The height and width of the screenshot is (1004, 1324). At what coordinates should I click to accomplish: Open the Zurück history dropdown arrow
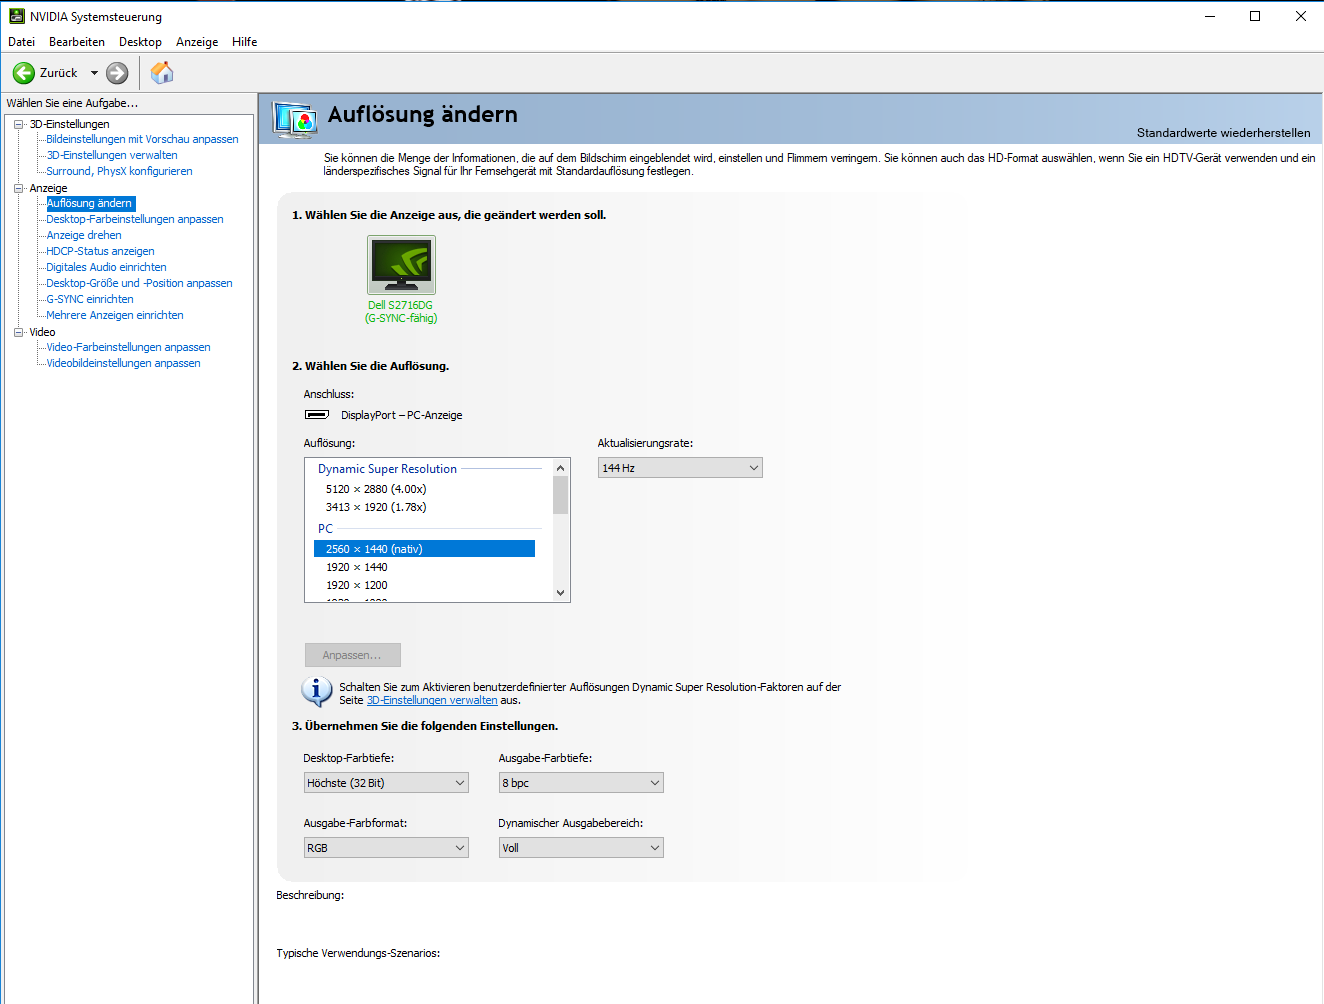tap(94, 73)
